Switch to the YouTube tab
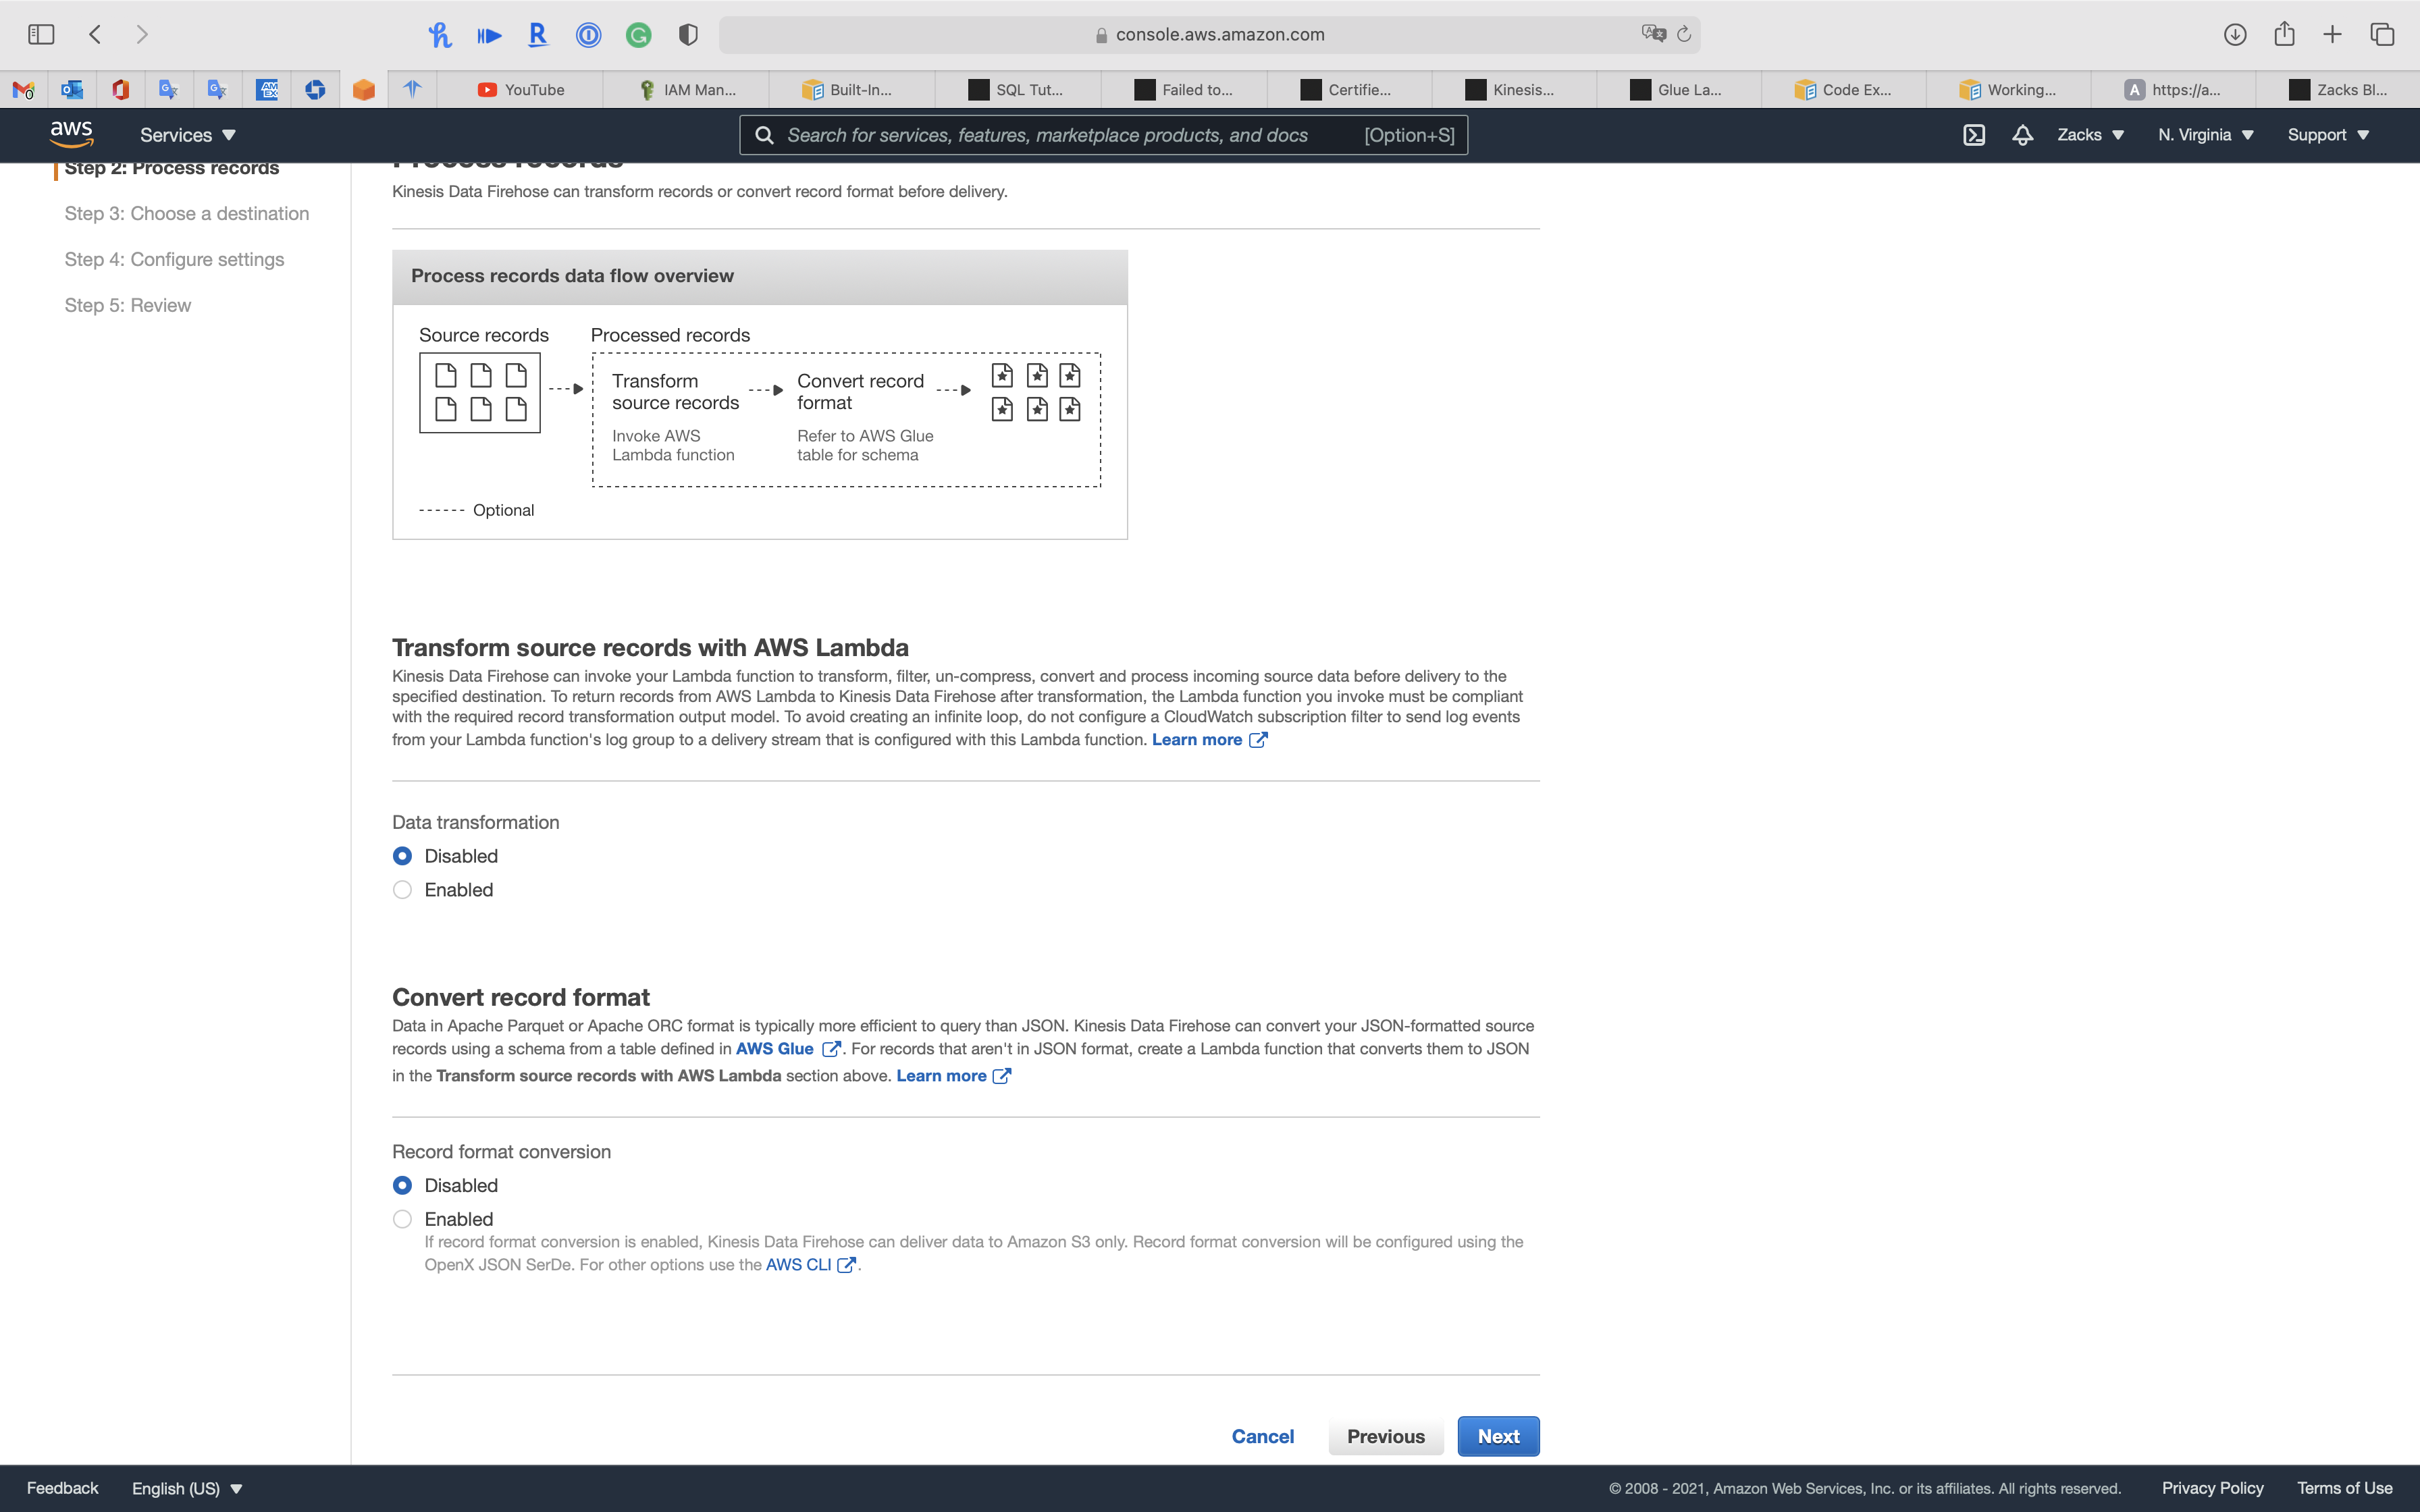 pos(521,90)
